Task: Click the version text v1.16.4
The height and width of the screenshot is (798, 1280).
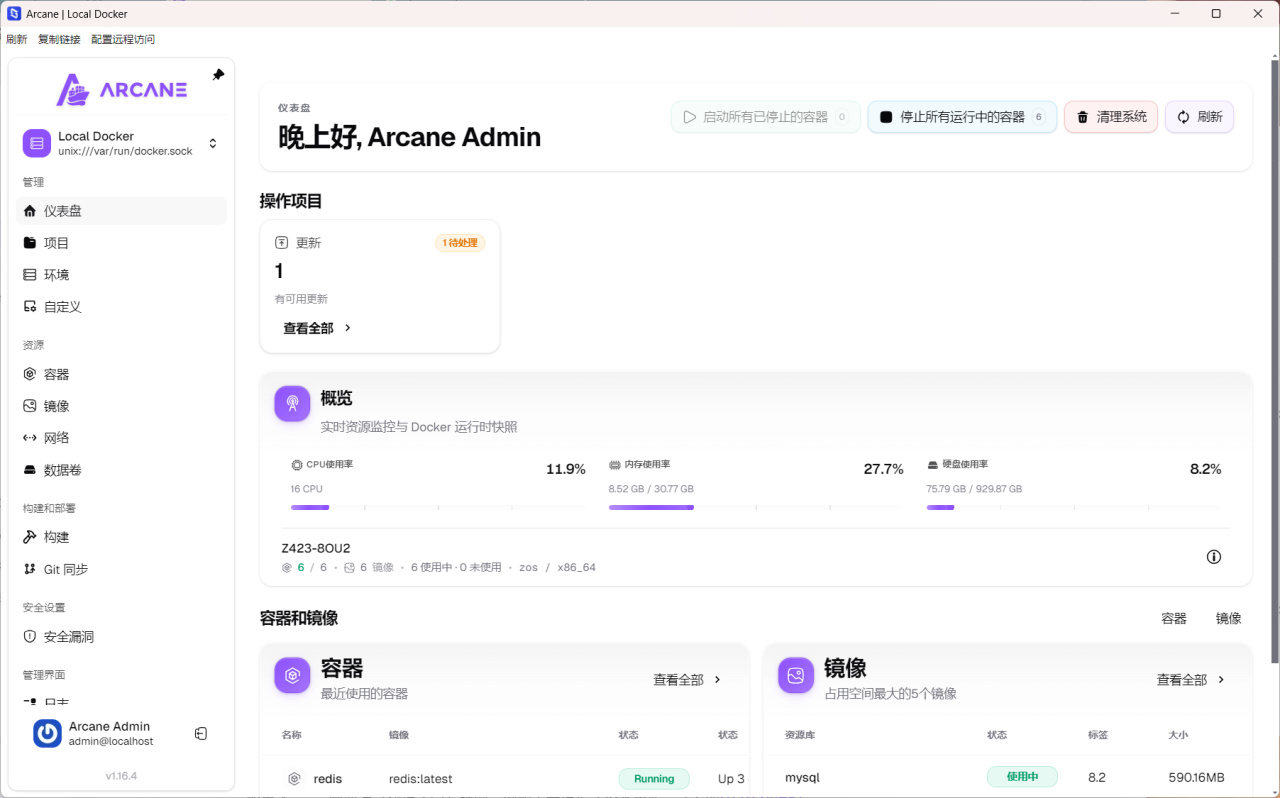Action: [x=121, y=776]
